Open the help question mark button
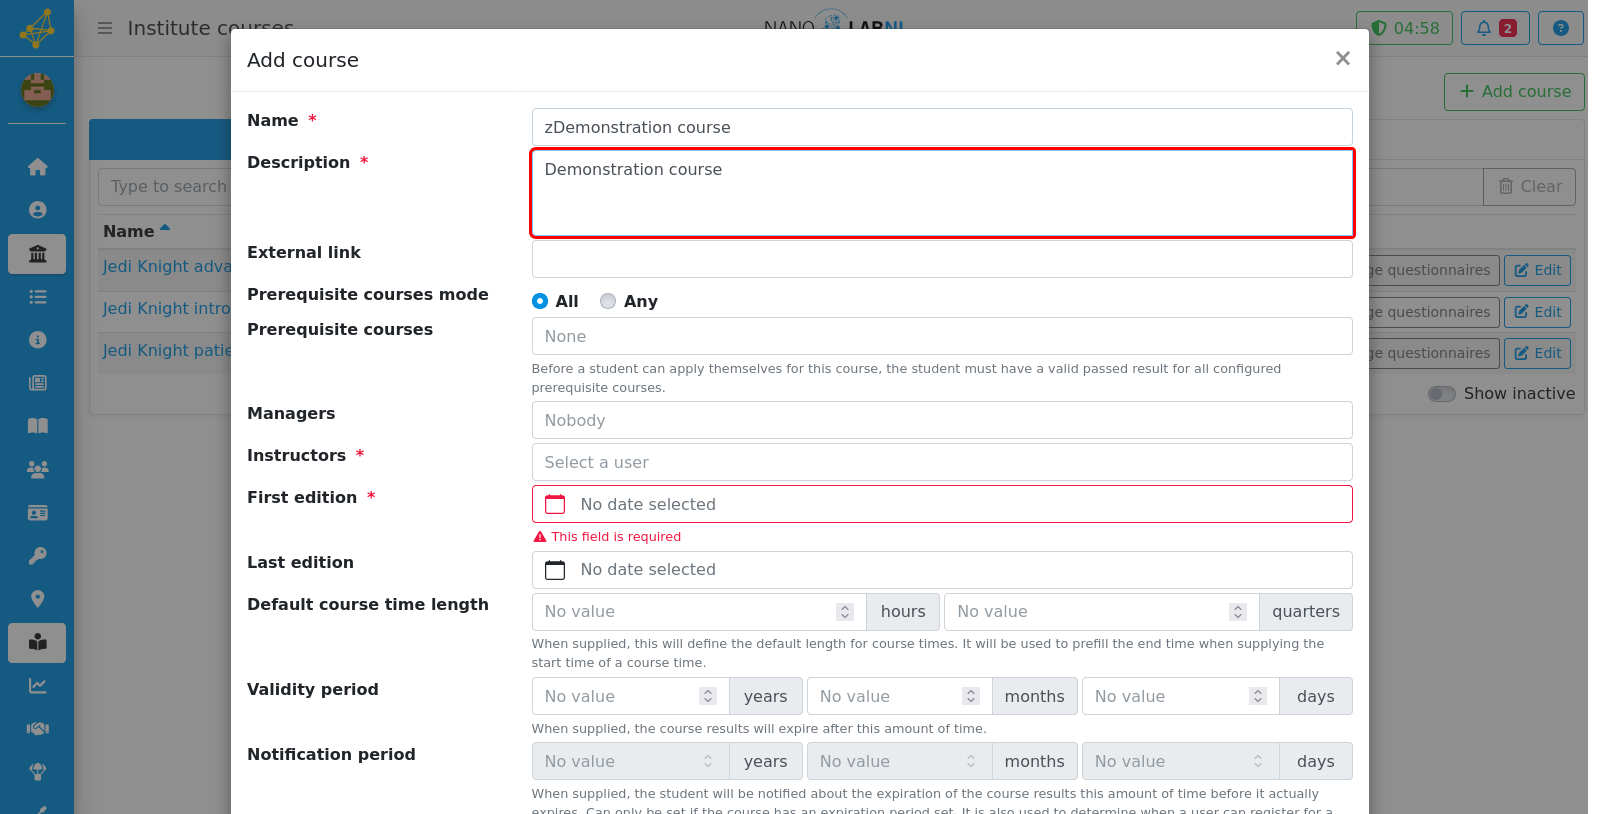The image size is (1600, 814). click(x=1560, y=28)
